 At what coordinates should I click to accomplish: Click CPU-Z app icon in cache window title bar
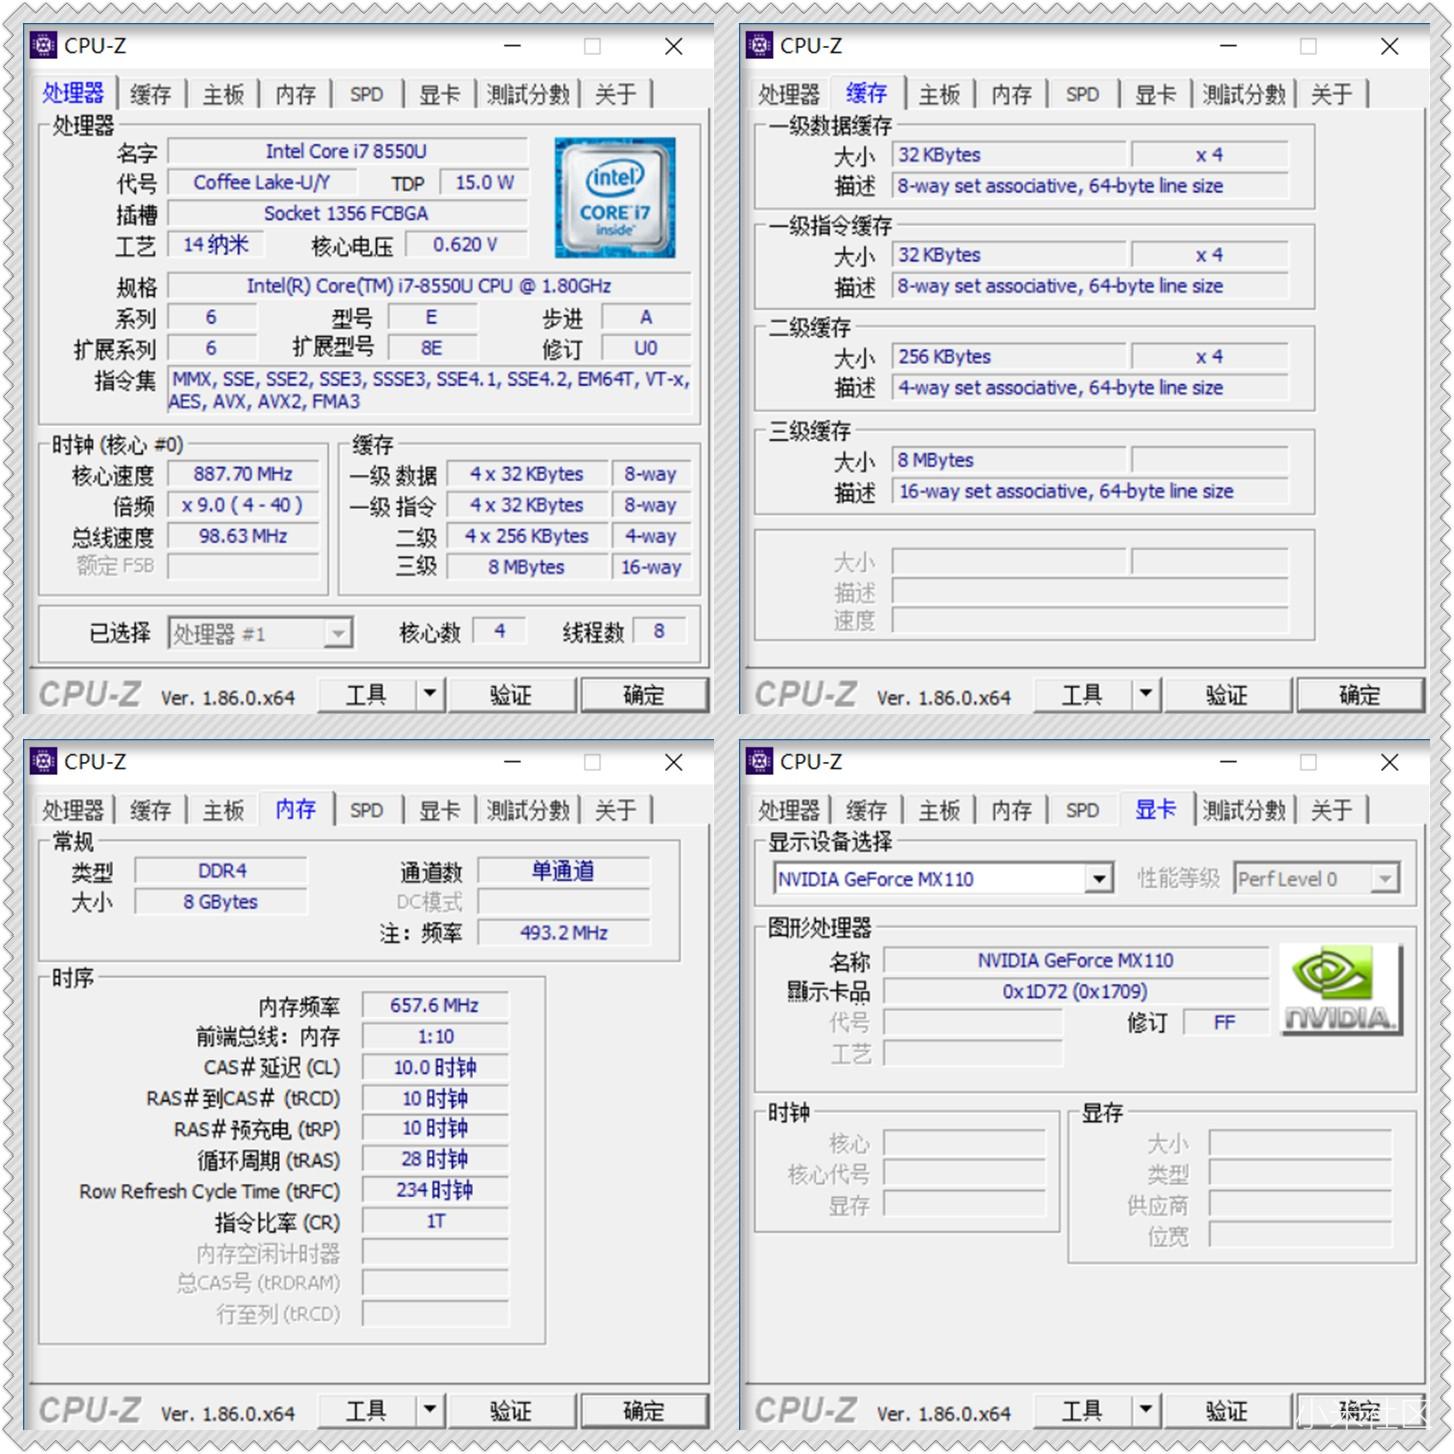[x=760, y=45]
